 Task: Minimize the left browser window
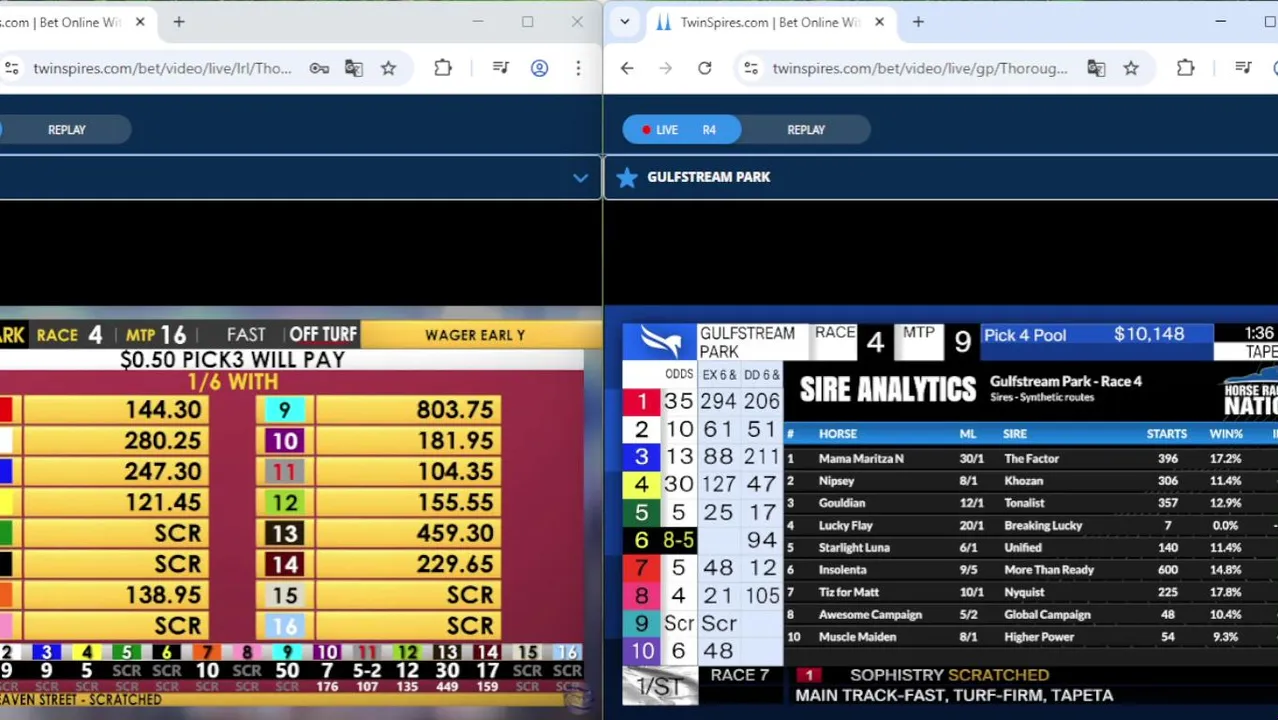(x=478, y=22)
